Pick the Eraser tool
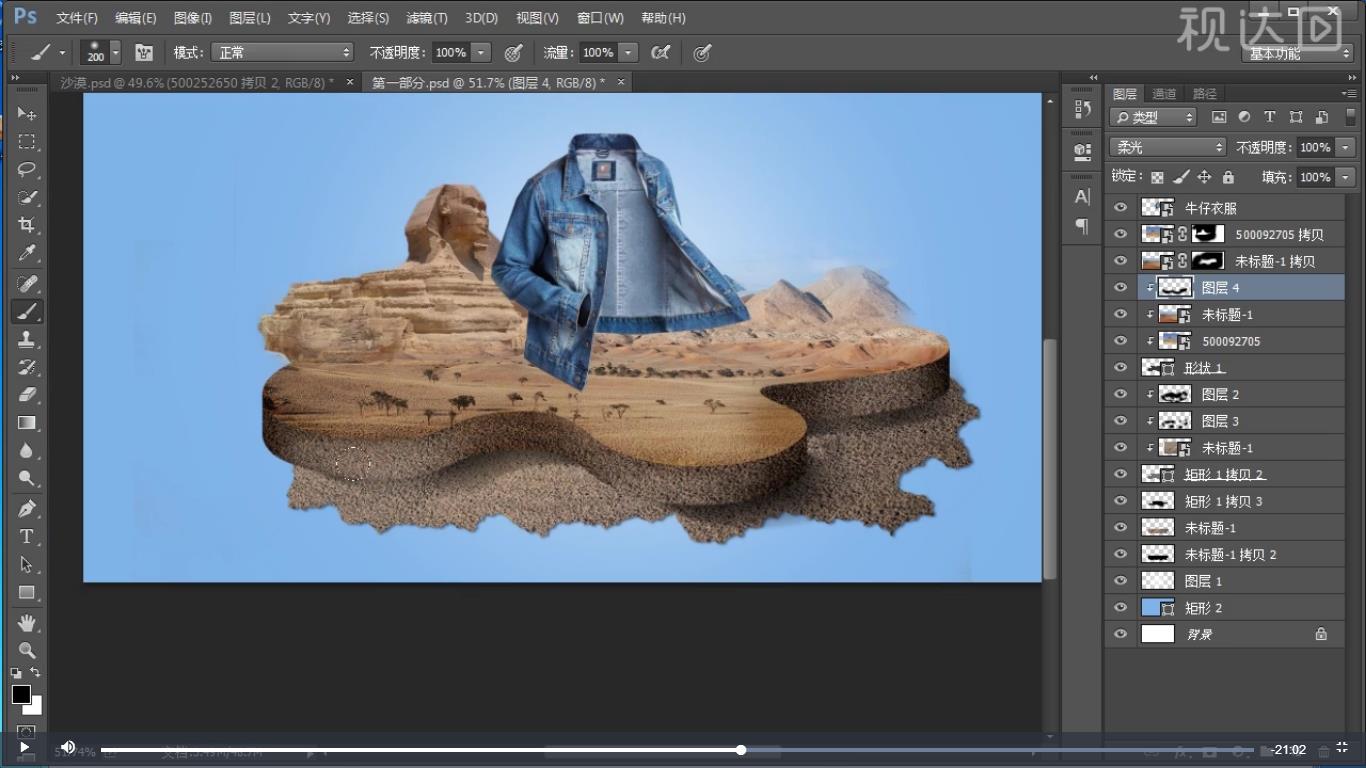This screenshot has width=1366, height=768. point(27,395)
